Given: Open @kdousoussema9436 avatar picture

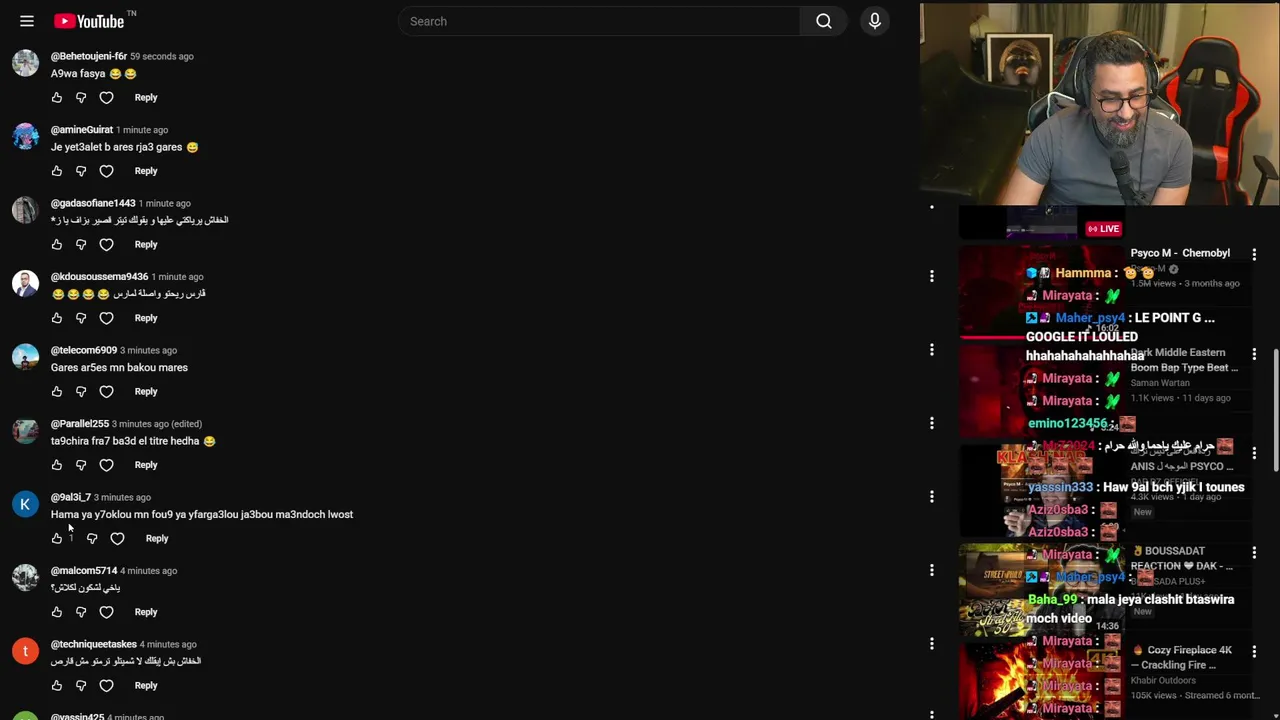Looking at the screenshot, I should click(x=25, y=283).
